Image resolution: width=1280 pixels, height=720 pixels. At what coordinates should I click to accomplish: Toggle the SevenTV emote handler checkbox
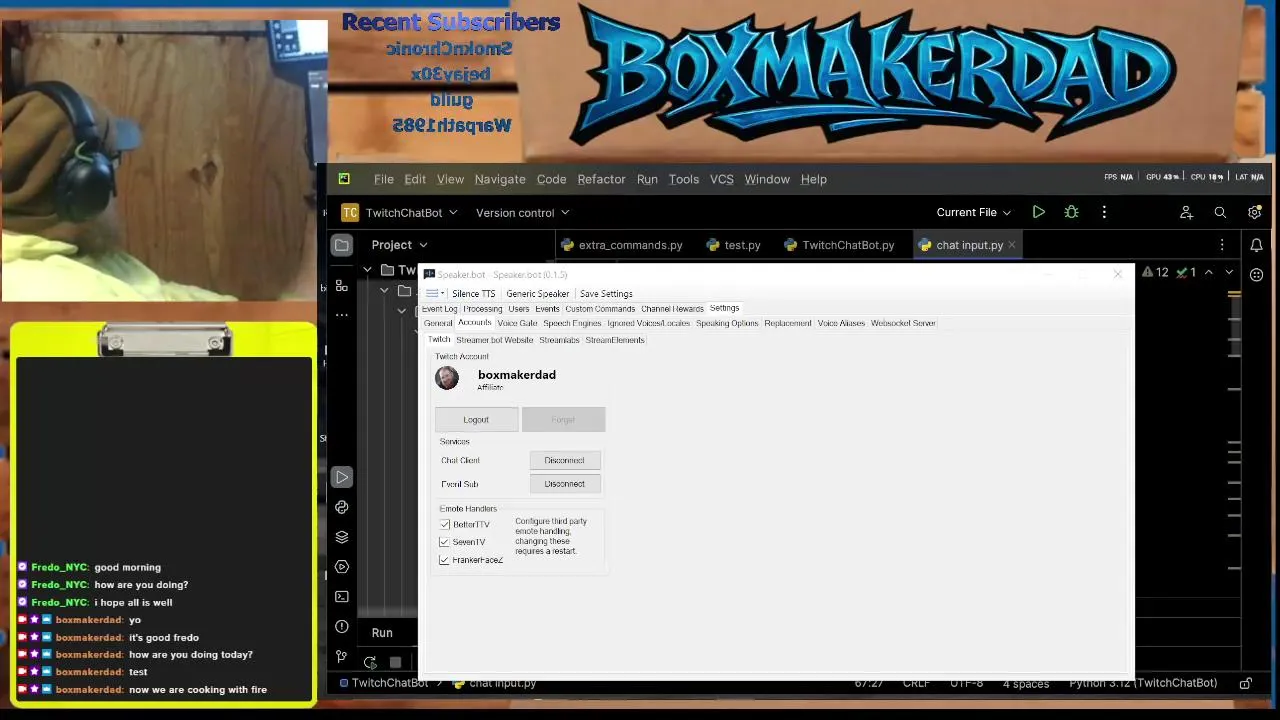(445, 542)
